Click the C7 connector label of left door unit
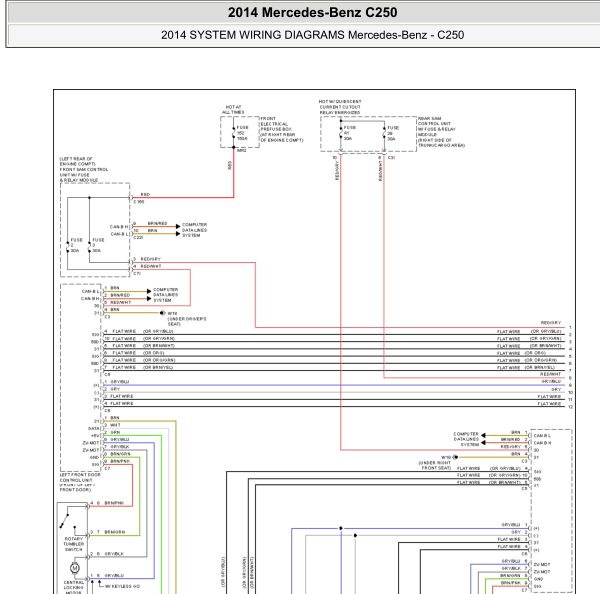The image size is (600, 594). click(x=107, y=468)
